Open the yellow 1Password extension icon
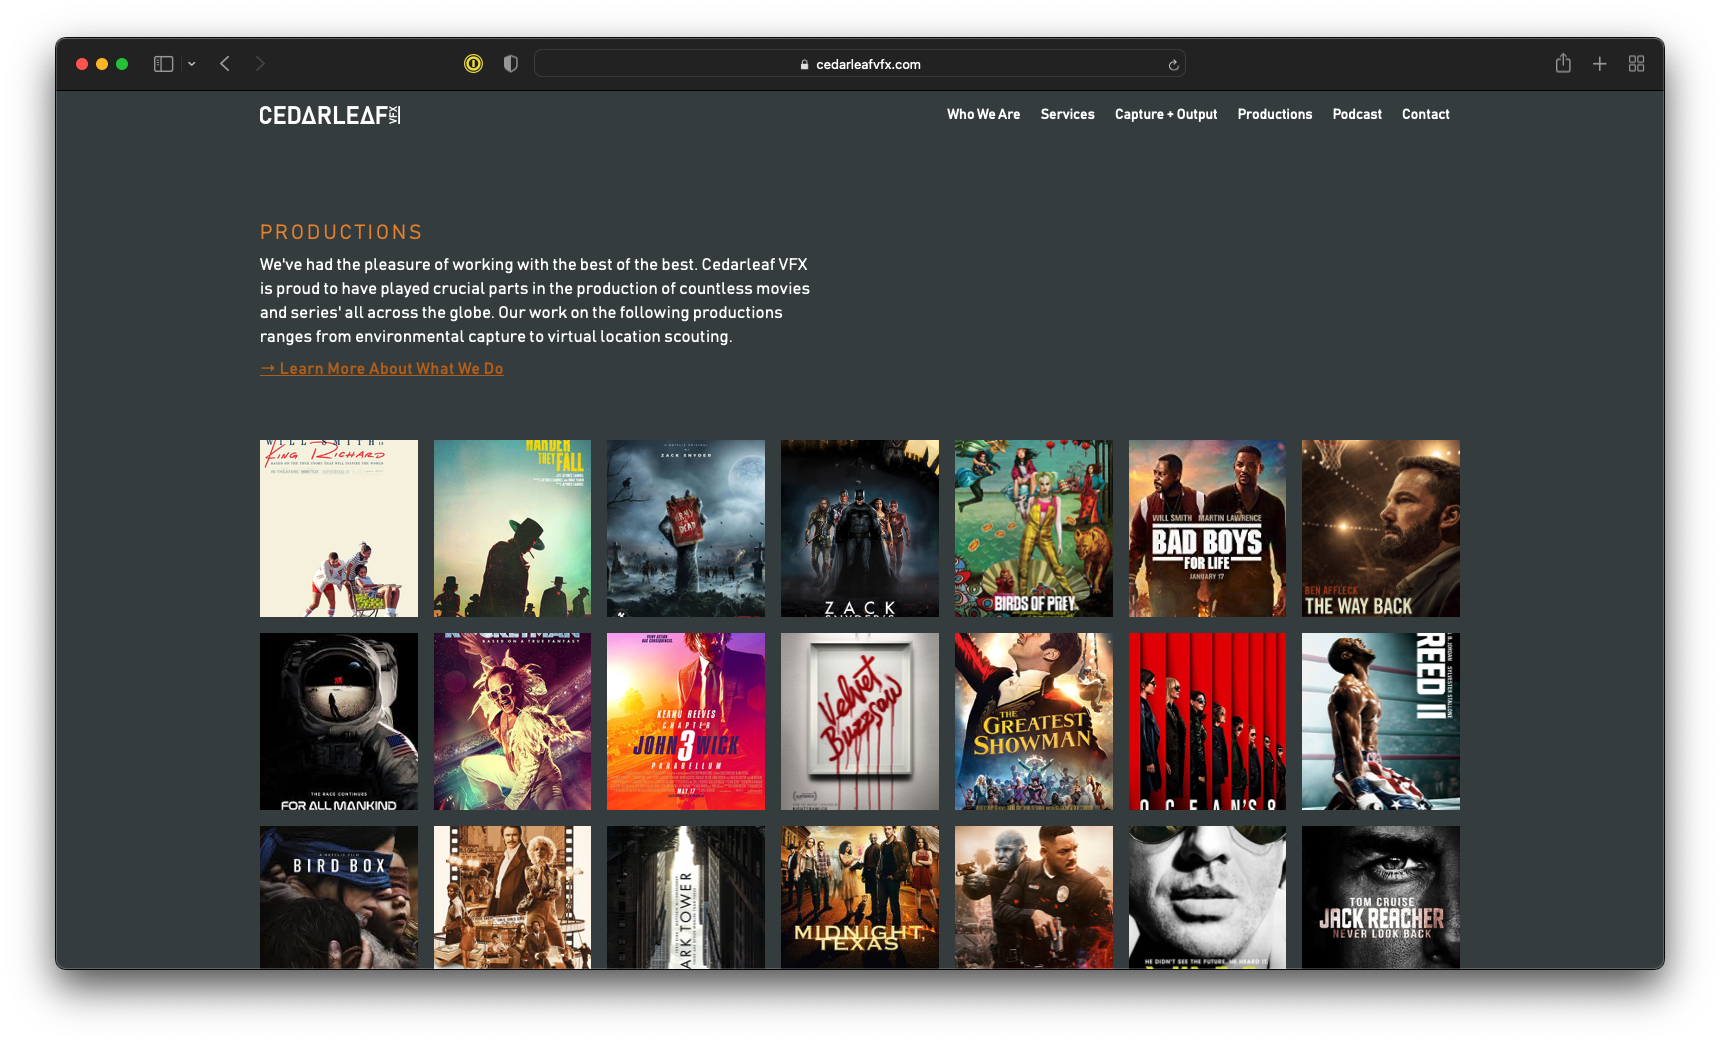 tap(474, 64)
